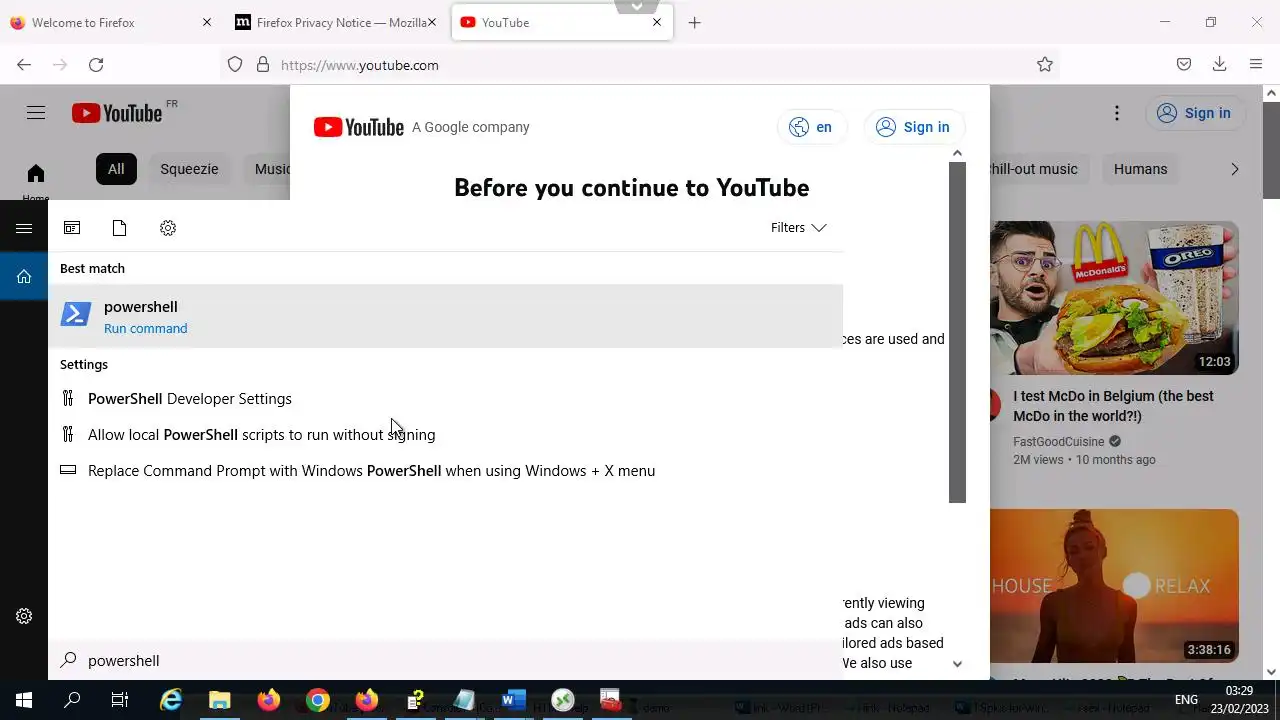The height and width of the screenshot is (720, 1280).
Task: Launch Internet Explorer from taskbar
Action: click(171, 700)
